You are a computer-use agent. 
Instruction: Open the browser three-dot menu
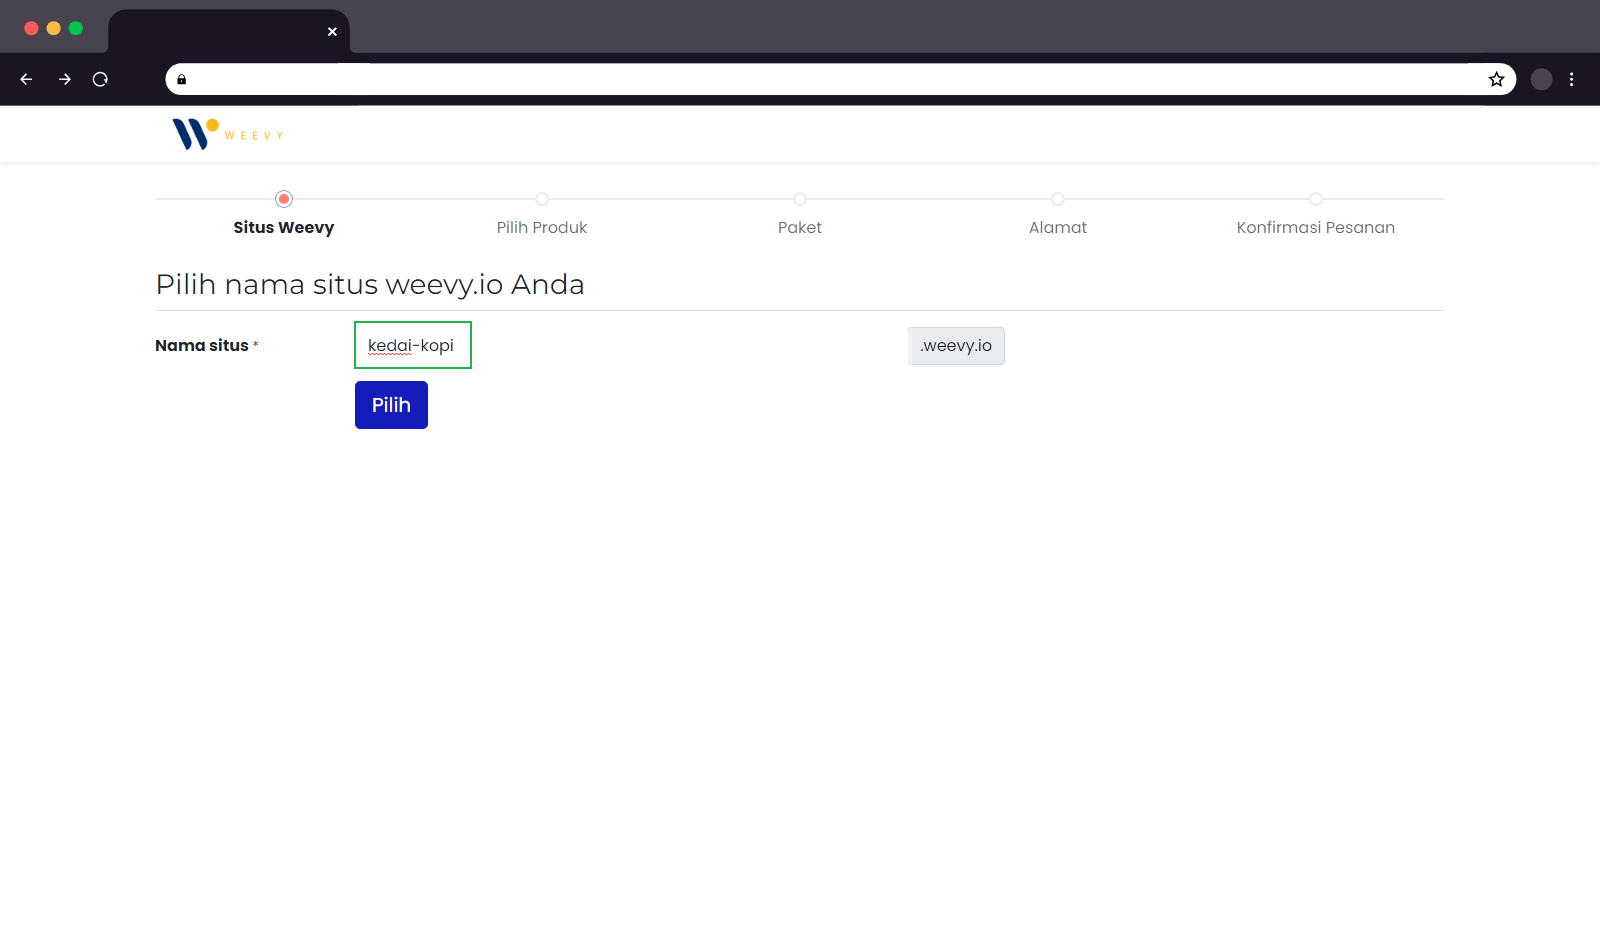1571,79
